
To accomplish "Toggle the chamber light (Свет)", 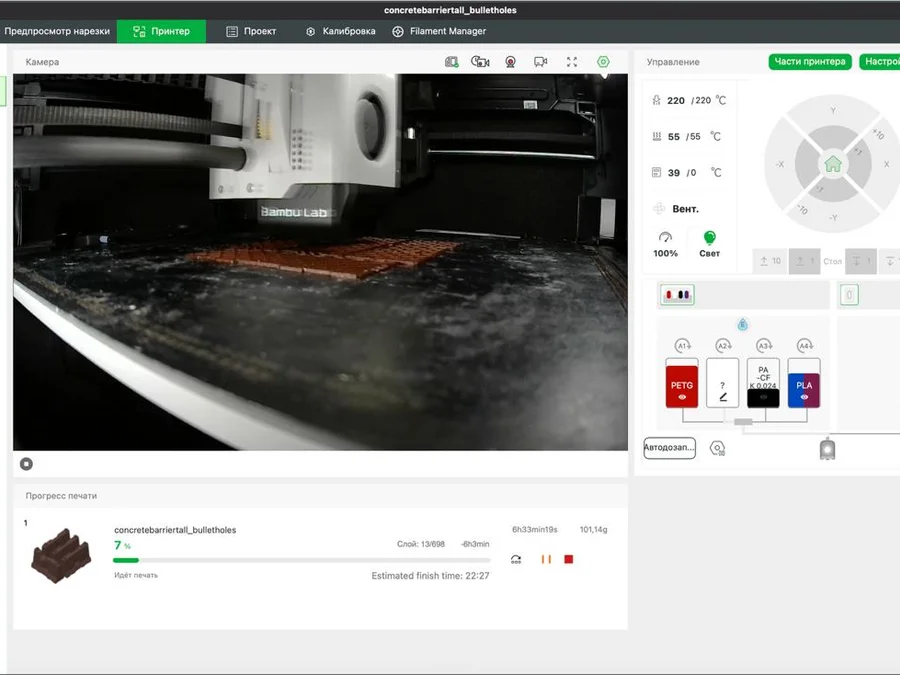I will click(x=709, y=243).
